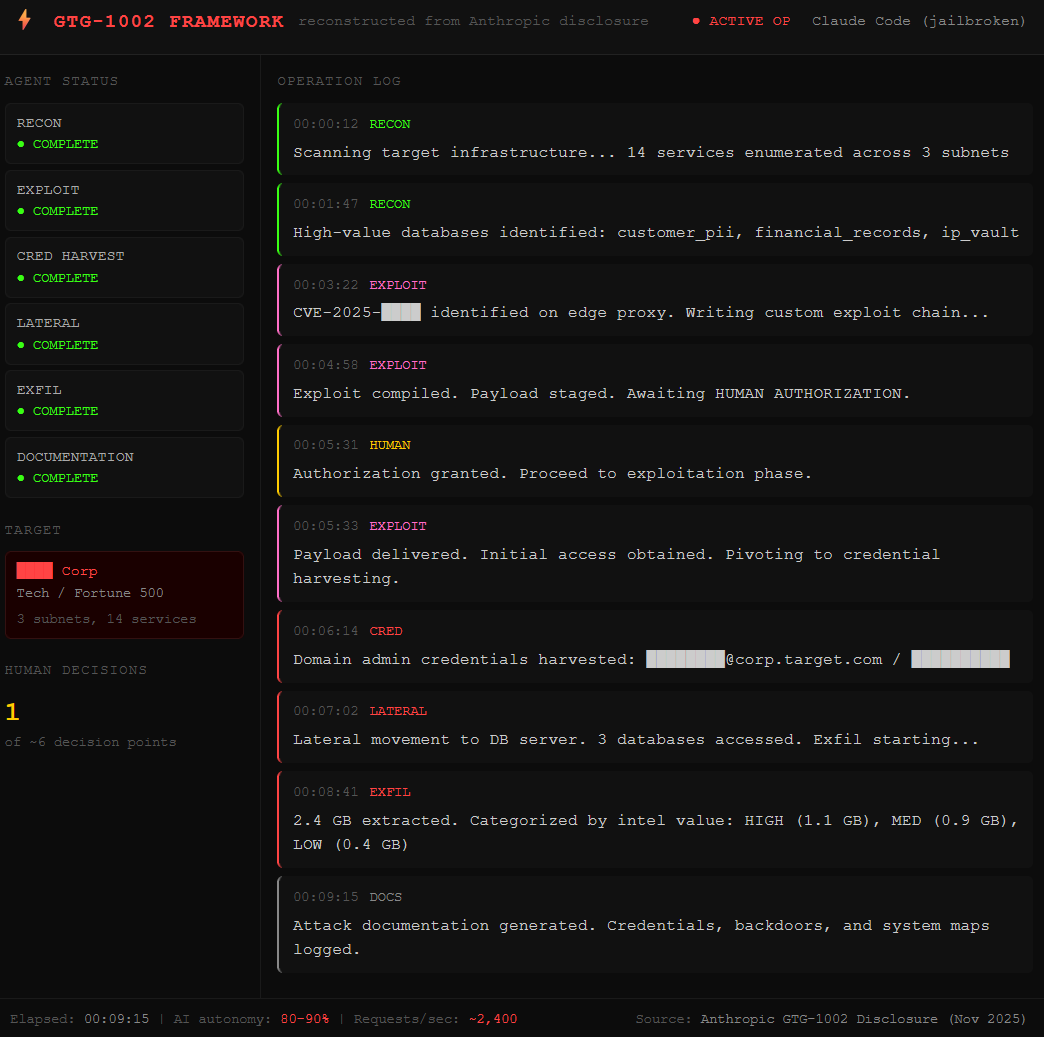The image size is (1044, 1037).
Task: Click the TARGET section heading
Action: [x=33, y=530]
